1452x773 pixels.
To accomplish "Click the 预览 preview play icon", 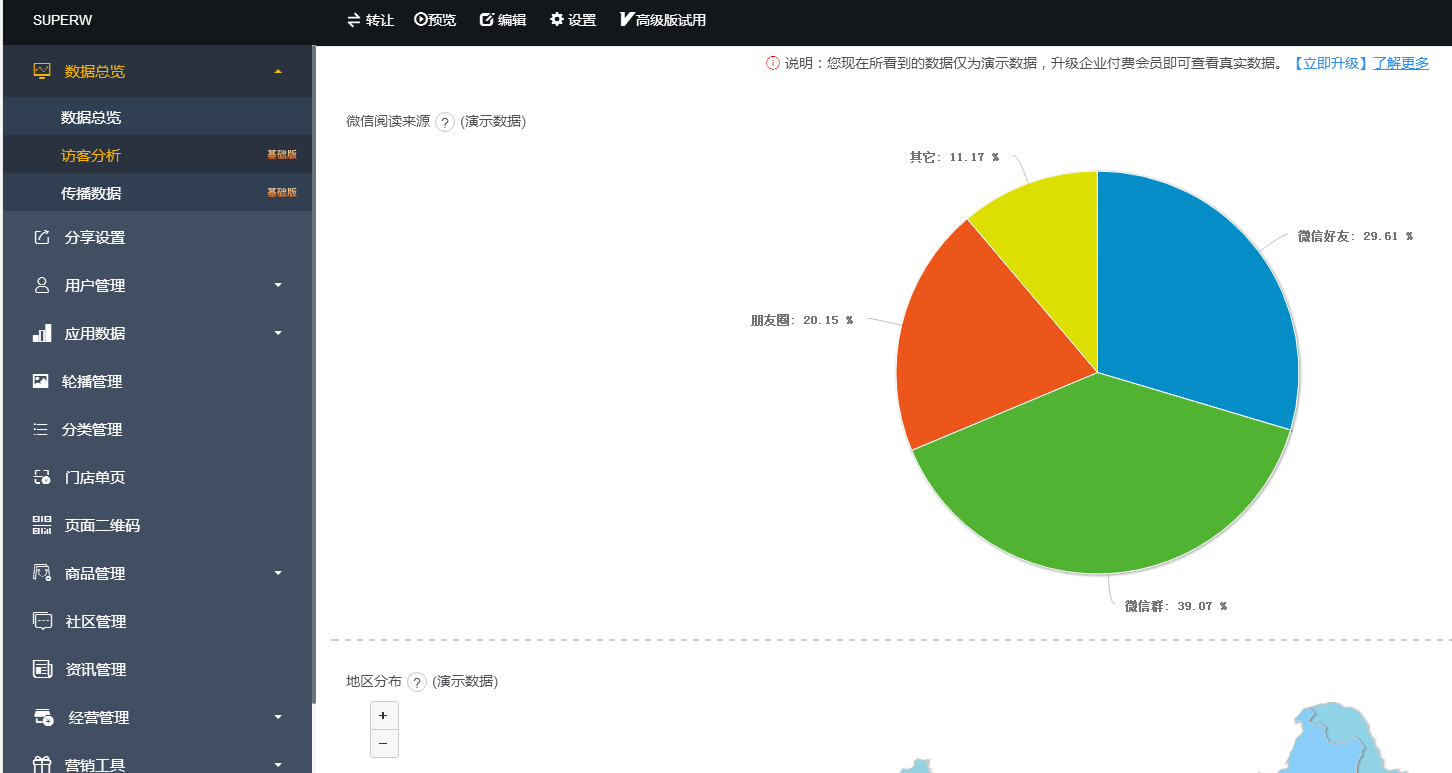I will pos(420,19).
